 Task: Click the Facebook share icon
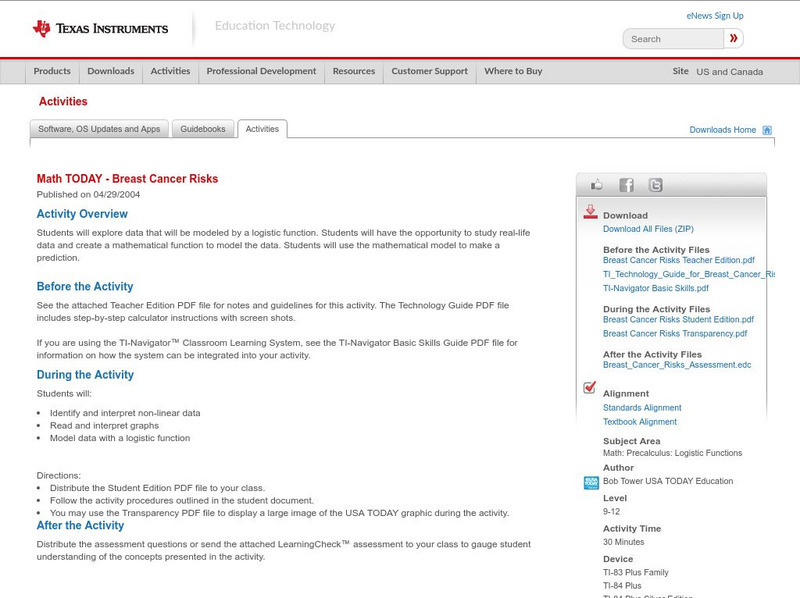pos(626,185)
